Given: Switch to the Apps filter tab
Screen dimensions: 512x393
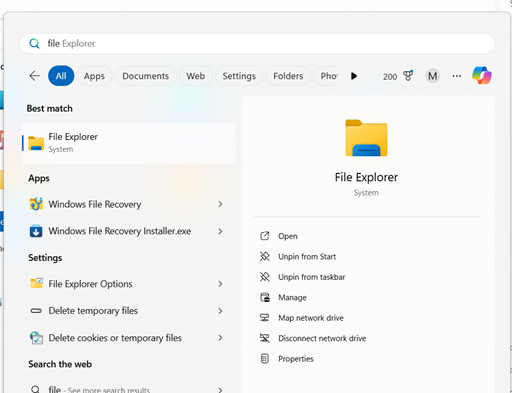Looking at the screenshot, I should pyautogui.click(x=94, y=76).
